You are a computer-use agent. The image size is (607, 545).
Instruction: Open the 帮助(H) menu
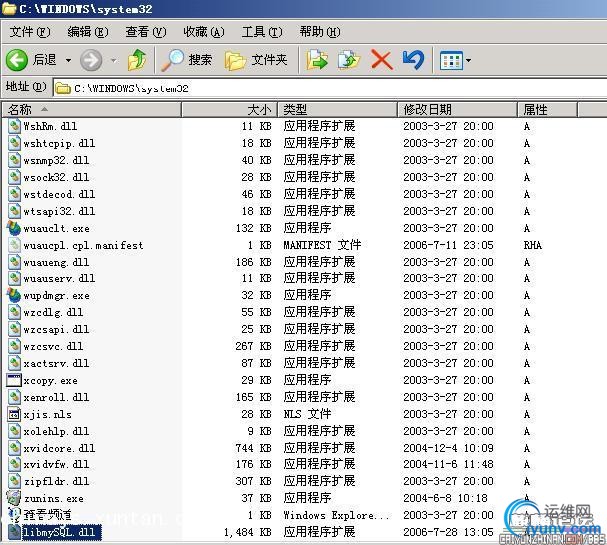coord(320,32)
